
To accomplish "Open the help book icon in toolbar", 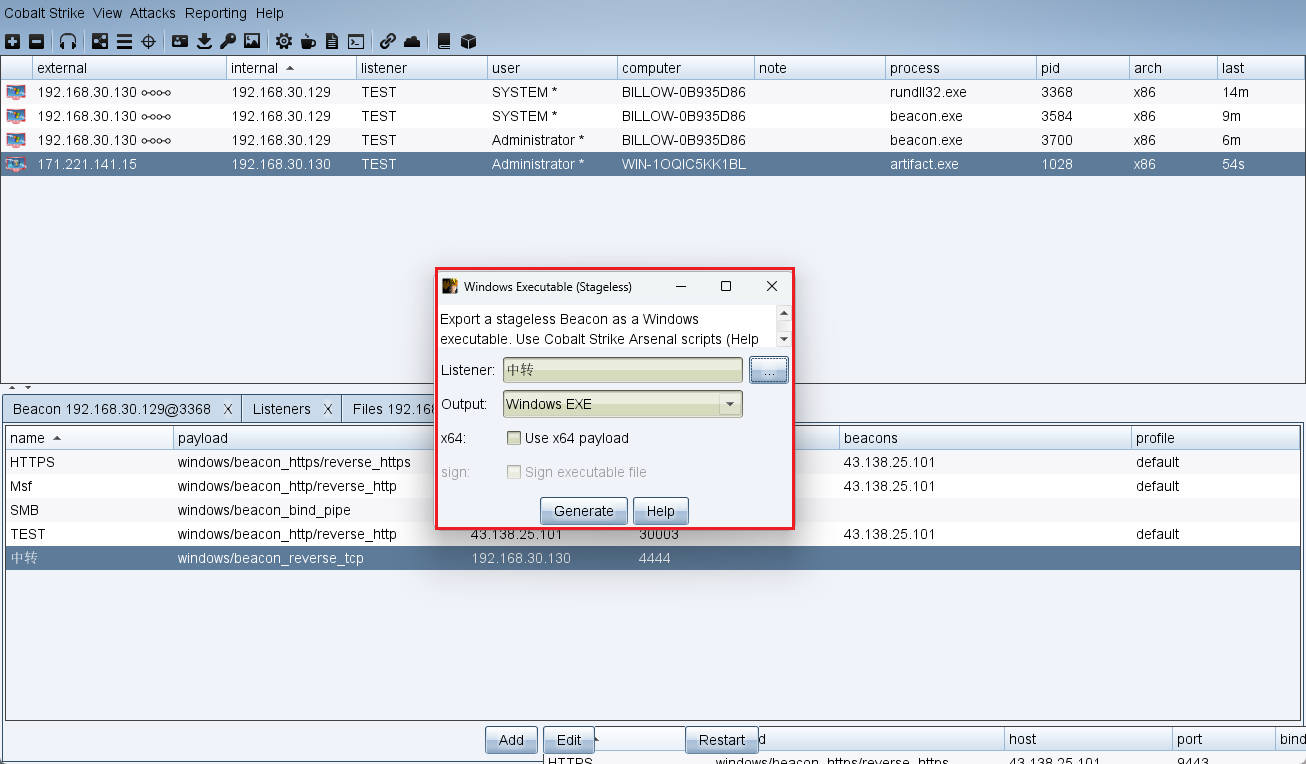I will coord(444,41).
